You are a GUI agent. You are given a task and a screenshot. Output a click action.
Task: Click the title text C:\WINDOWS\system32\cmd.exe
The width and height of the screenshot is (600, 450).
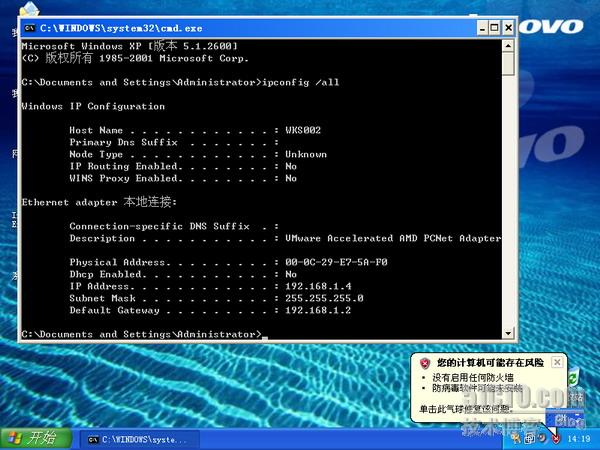(121, 28)
